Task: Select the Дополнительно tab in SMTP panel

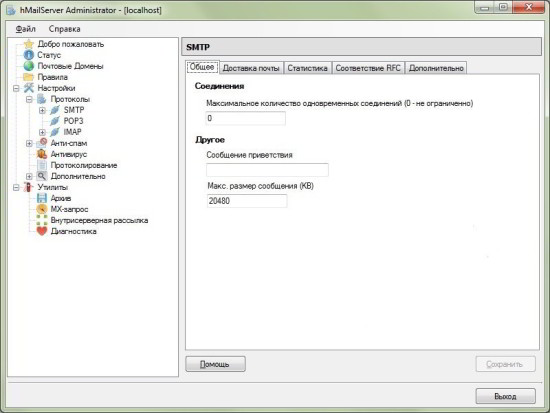Action: coord(436,68)
